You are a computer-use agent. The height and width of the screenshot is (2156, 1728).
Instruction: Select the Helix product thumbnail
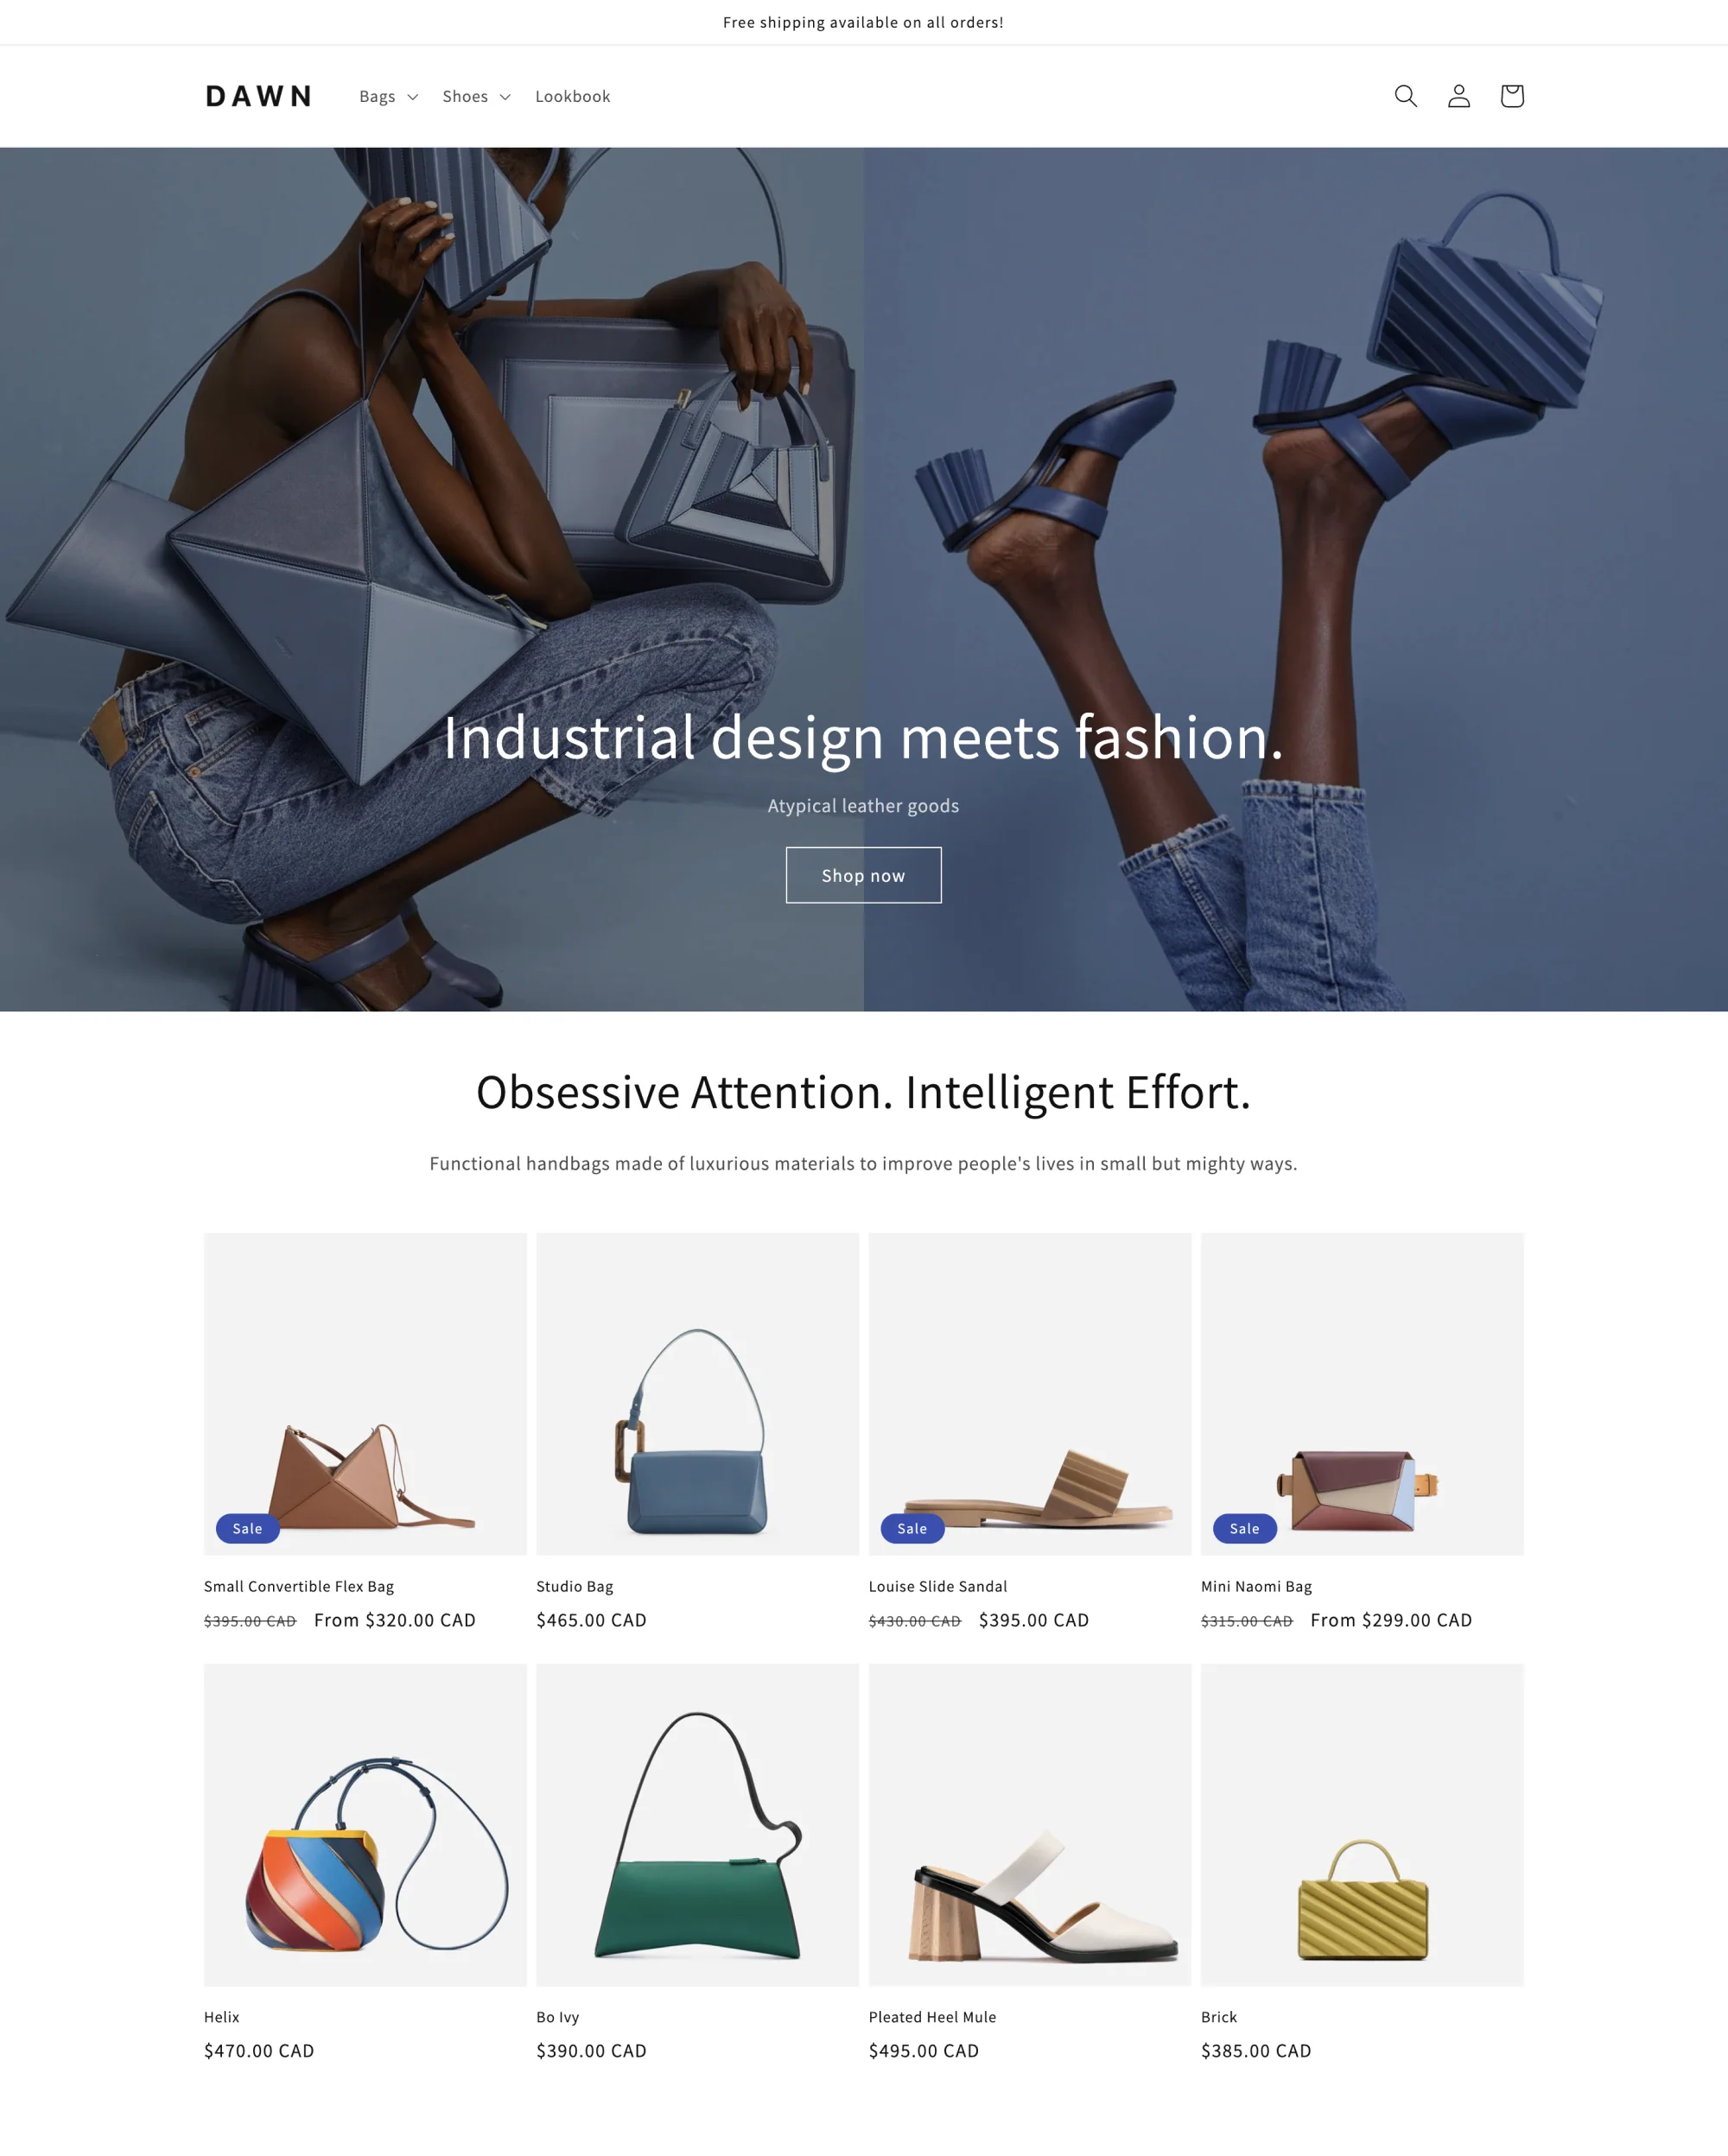[365, 1823]
